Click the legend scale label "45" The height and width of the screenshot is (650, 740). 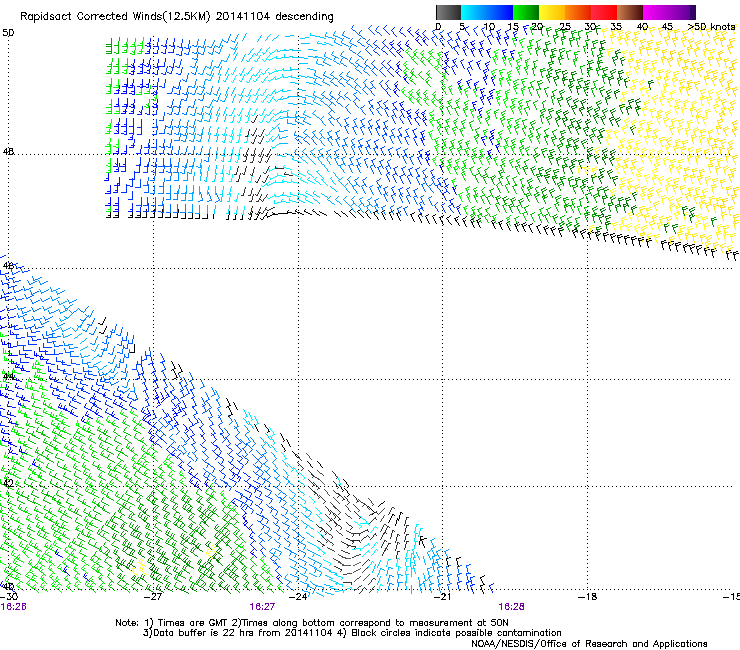(x=667, y=27)
